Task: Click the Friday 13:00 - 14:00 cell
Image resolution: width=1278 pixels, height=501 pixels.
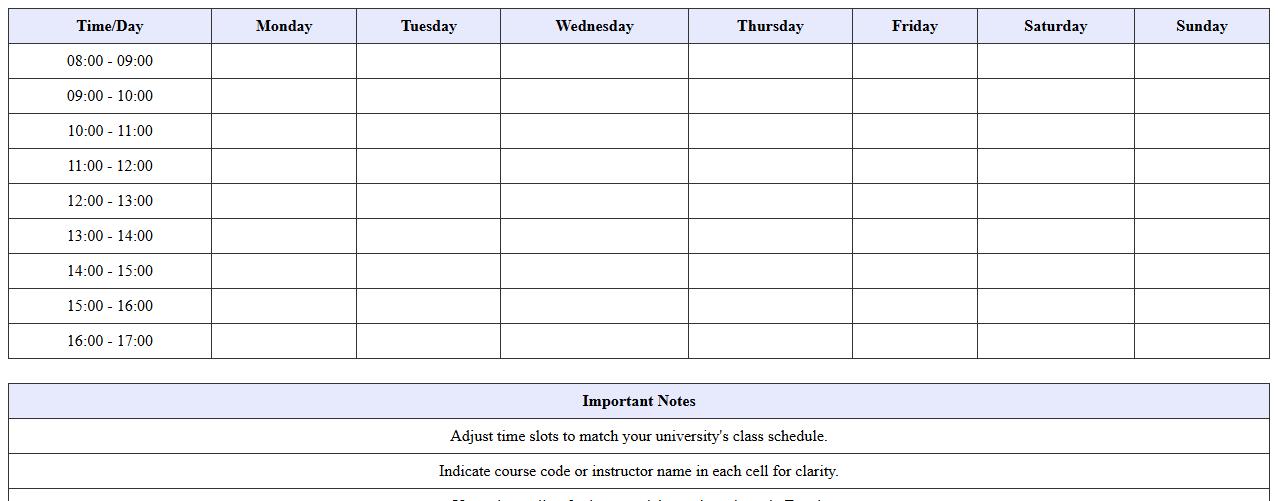Action: pyautogui.click(x=915, y=236)
